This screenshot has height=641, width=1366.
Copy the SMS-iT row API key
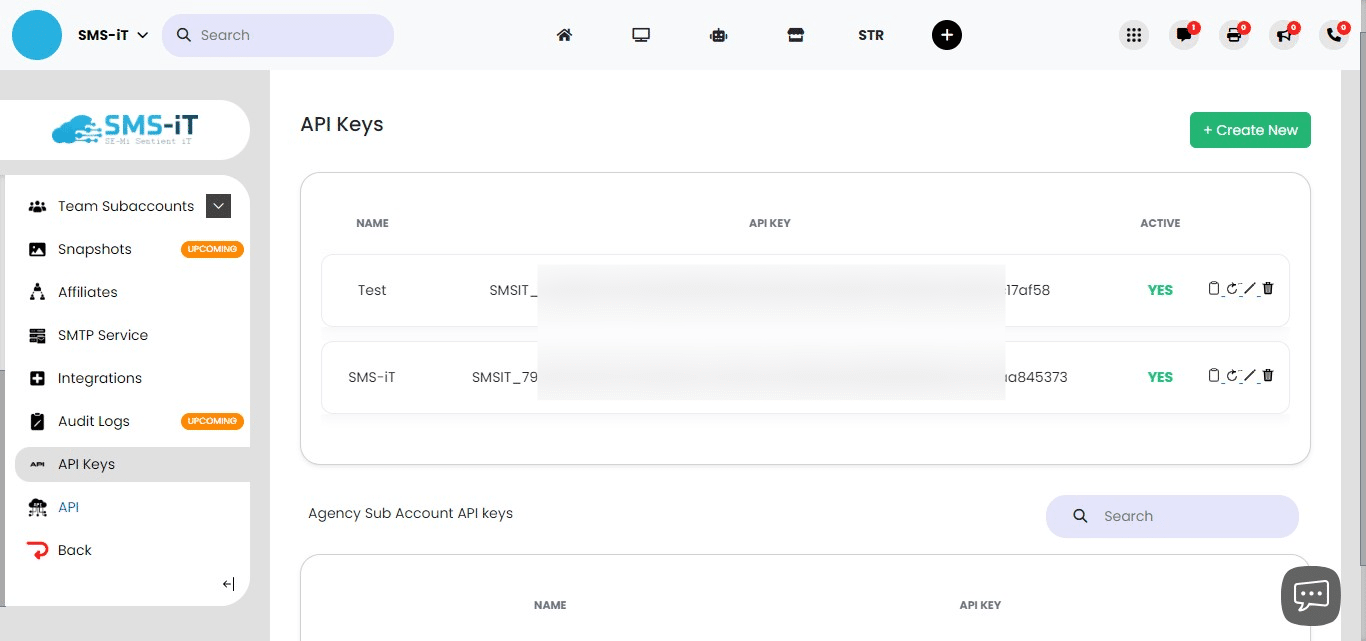pos(1214,376)
